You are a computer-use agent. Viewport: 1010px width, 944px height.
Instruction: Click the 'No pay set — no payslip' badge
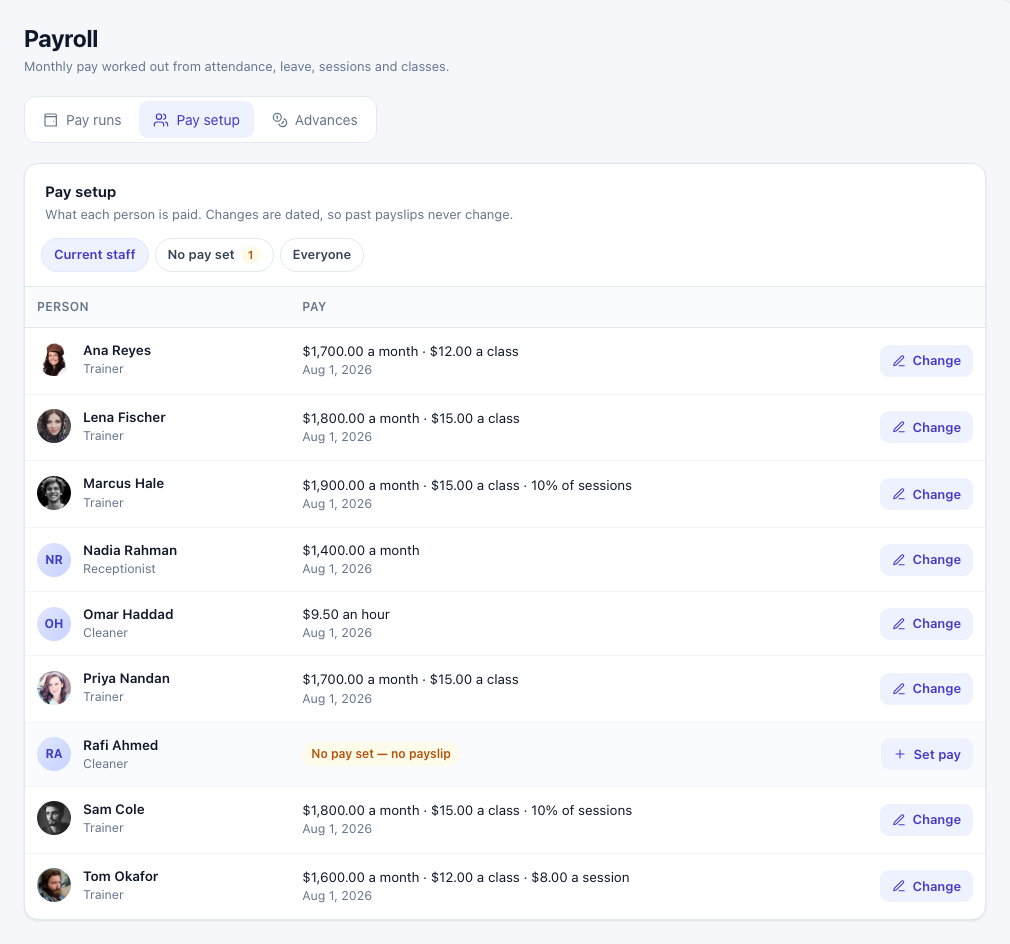(381, 754)
